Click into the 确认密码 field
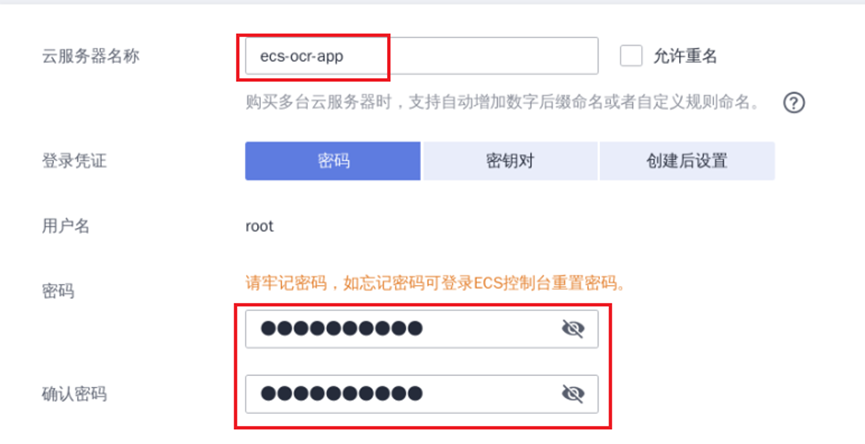Viewport: 865px width, 444px height. (x=421, y=394)
